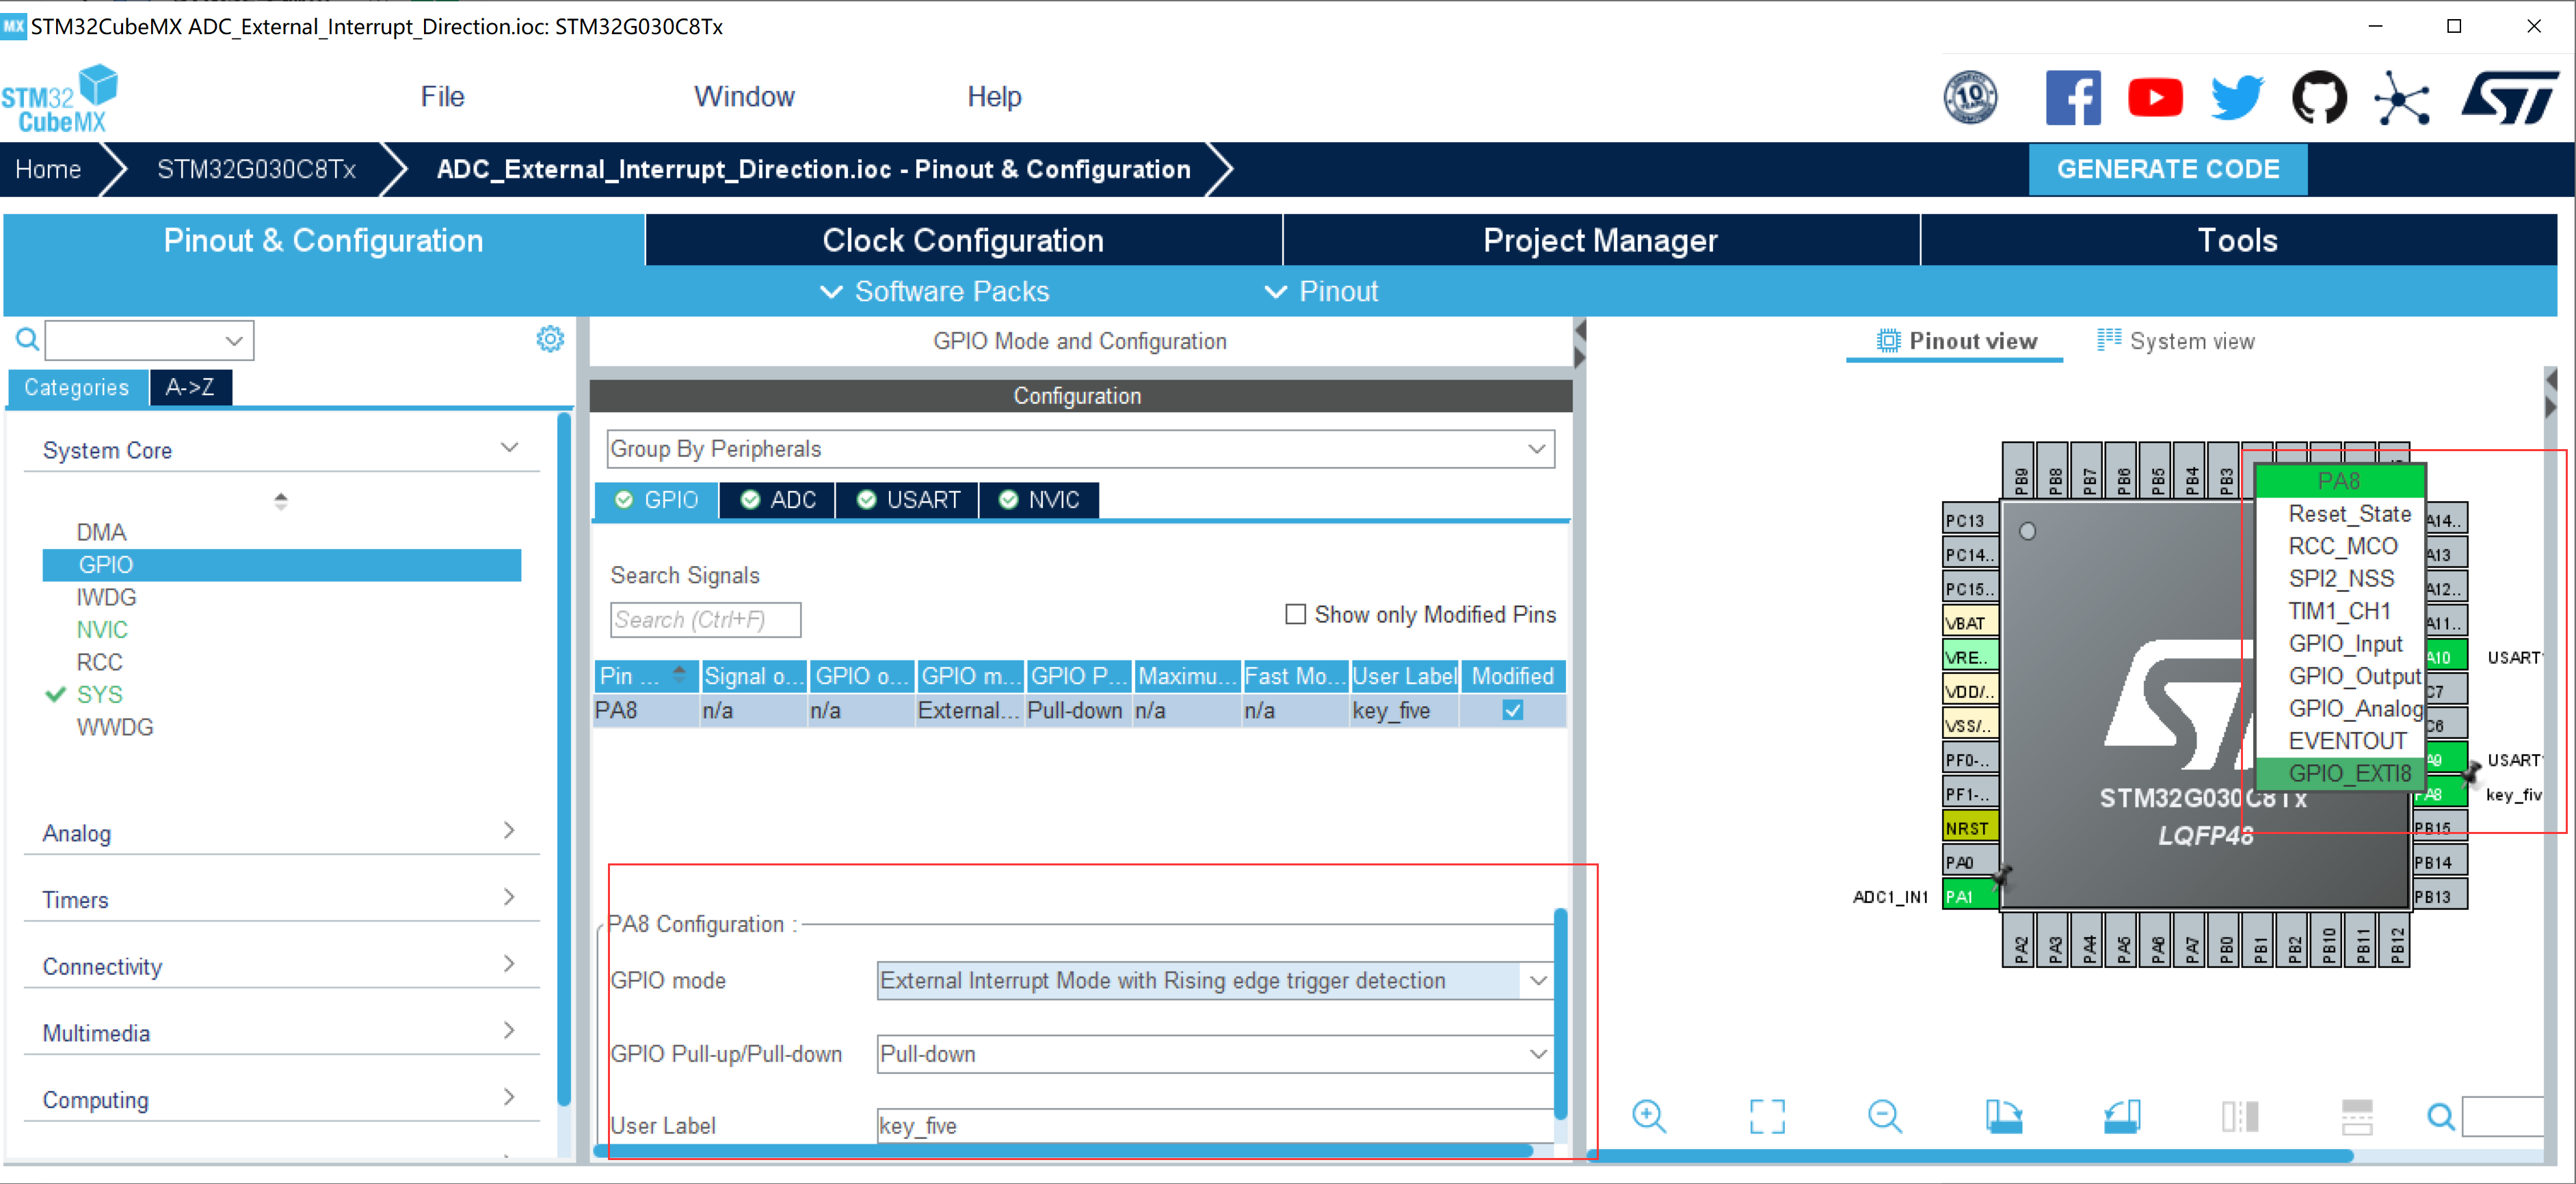2576x1184 pixels.
Task: Enable Show only Modified Pins checkbox
Action: click(1295, 614)
